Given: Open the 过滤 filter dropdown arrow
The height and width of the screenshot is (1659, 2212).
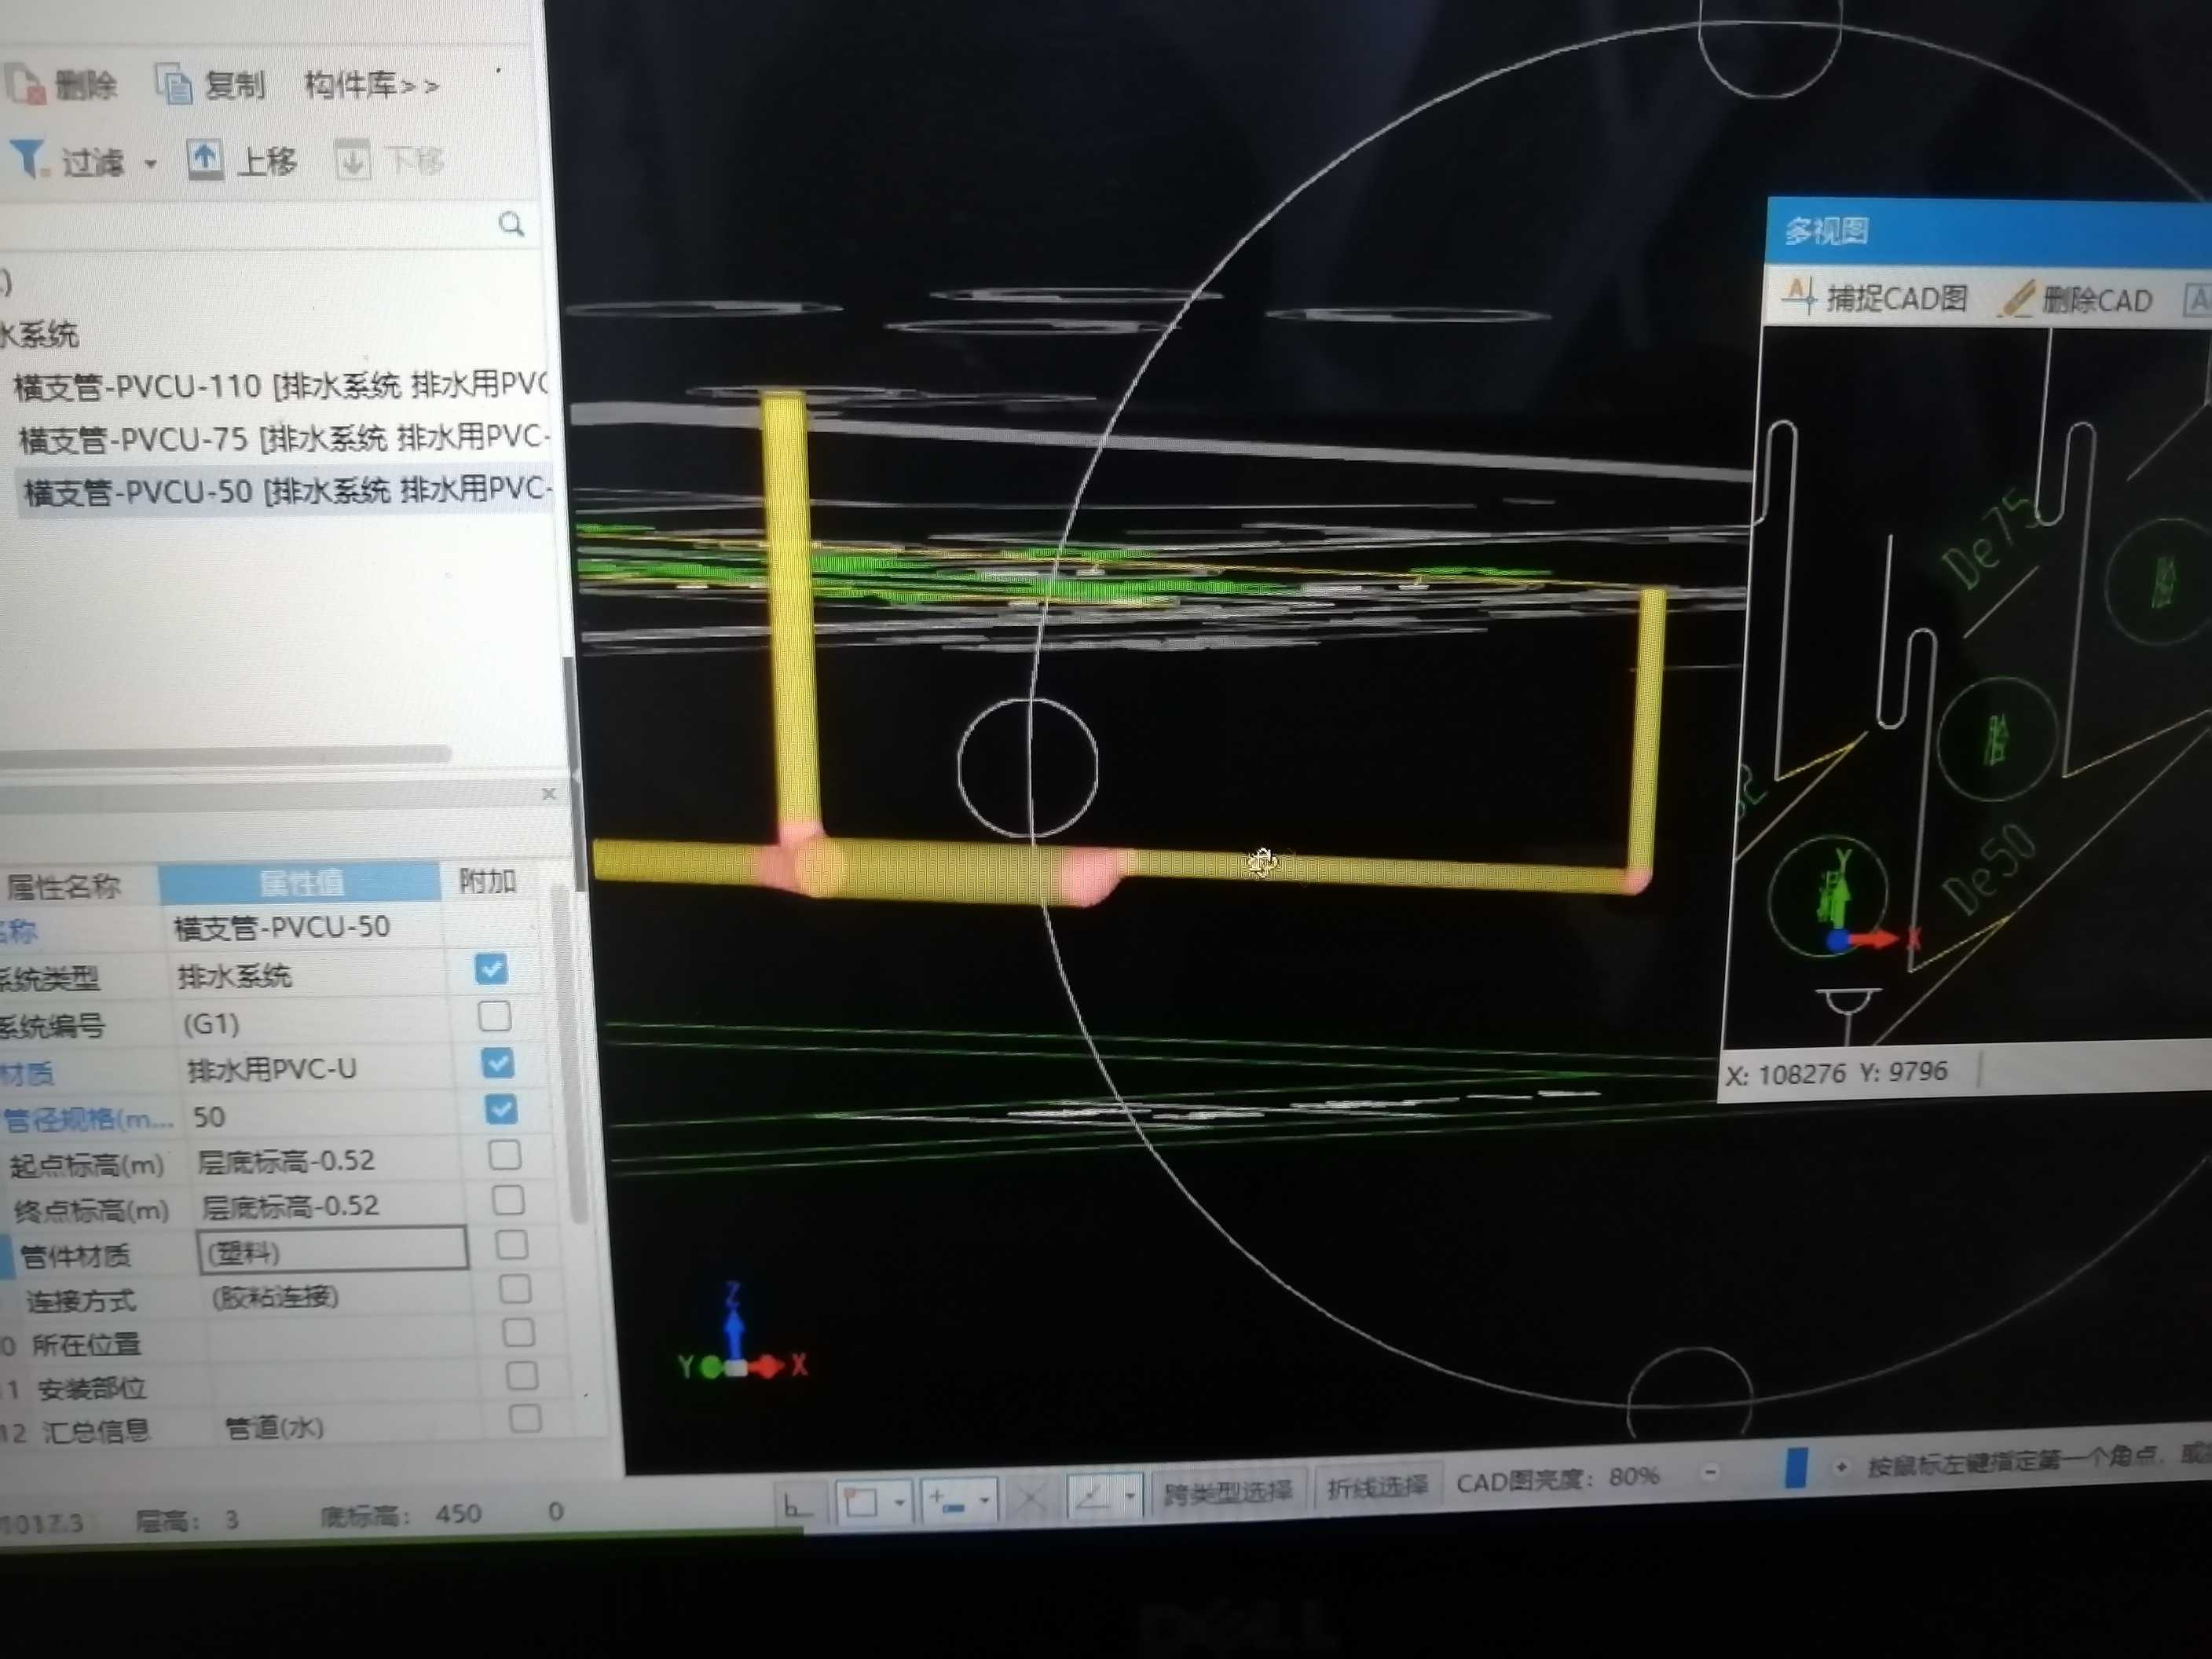Looking at the screenshot, I should pos(151,163).
